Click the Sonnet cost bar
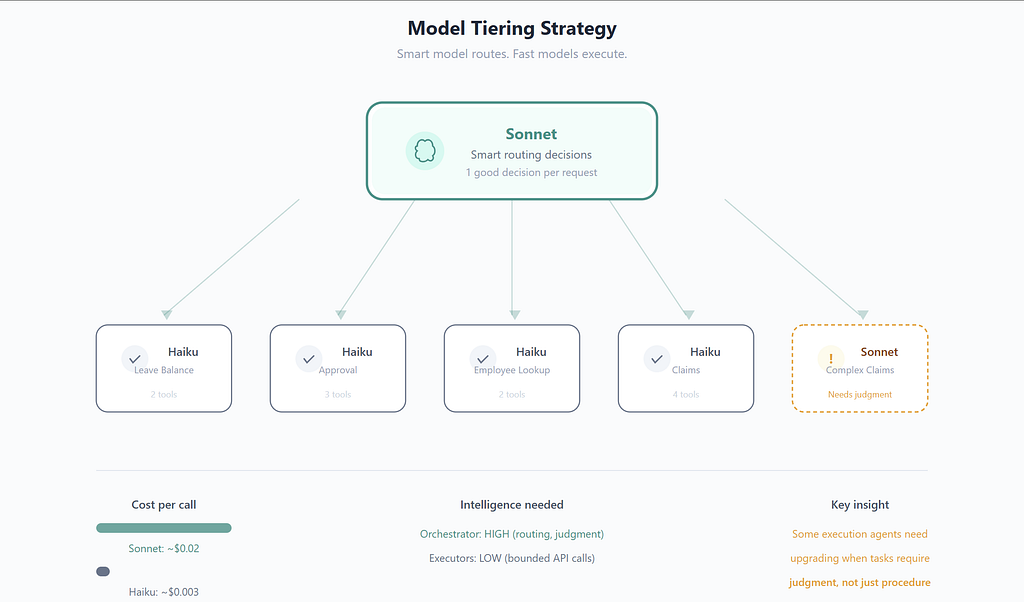 tap(164, 528)
